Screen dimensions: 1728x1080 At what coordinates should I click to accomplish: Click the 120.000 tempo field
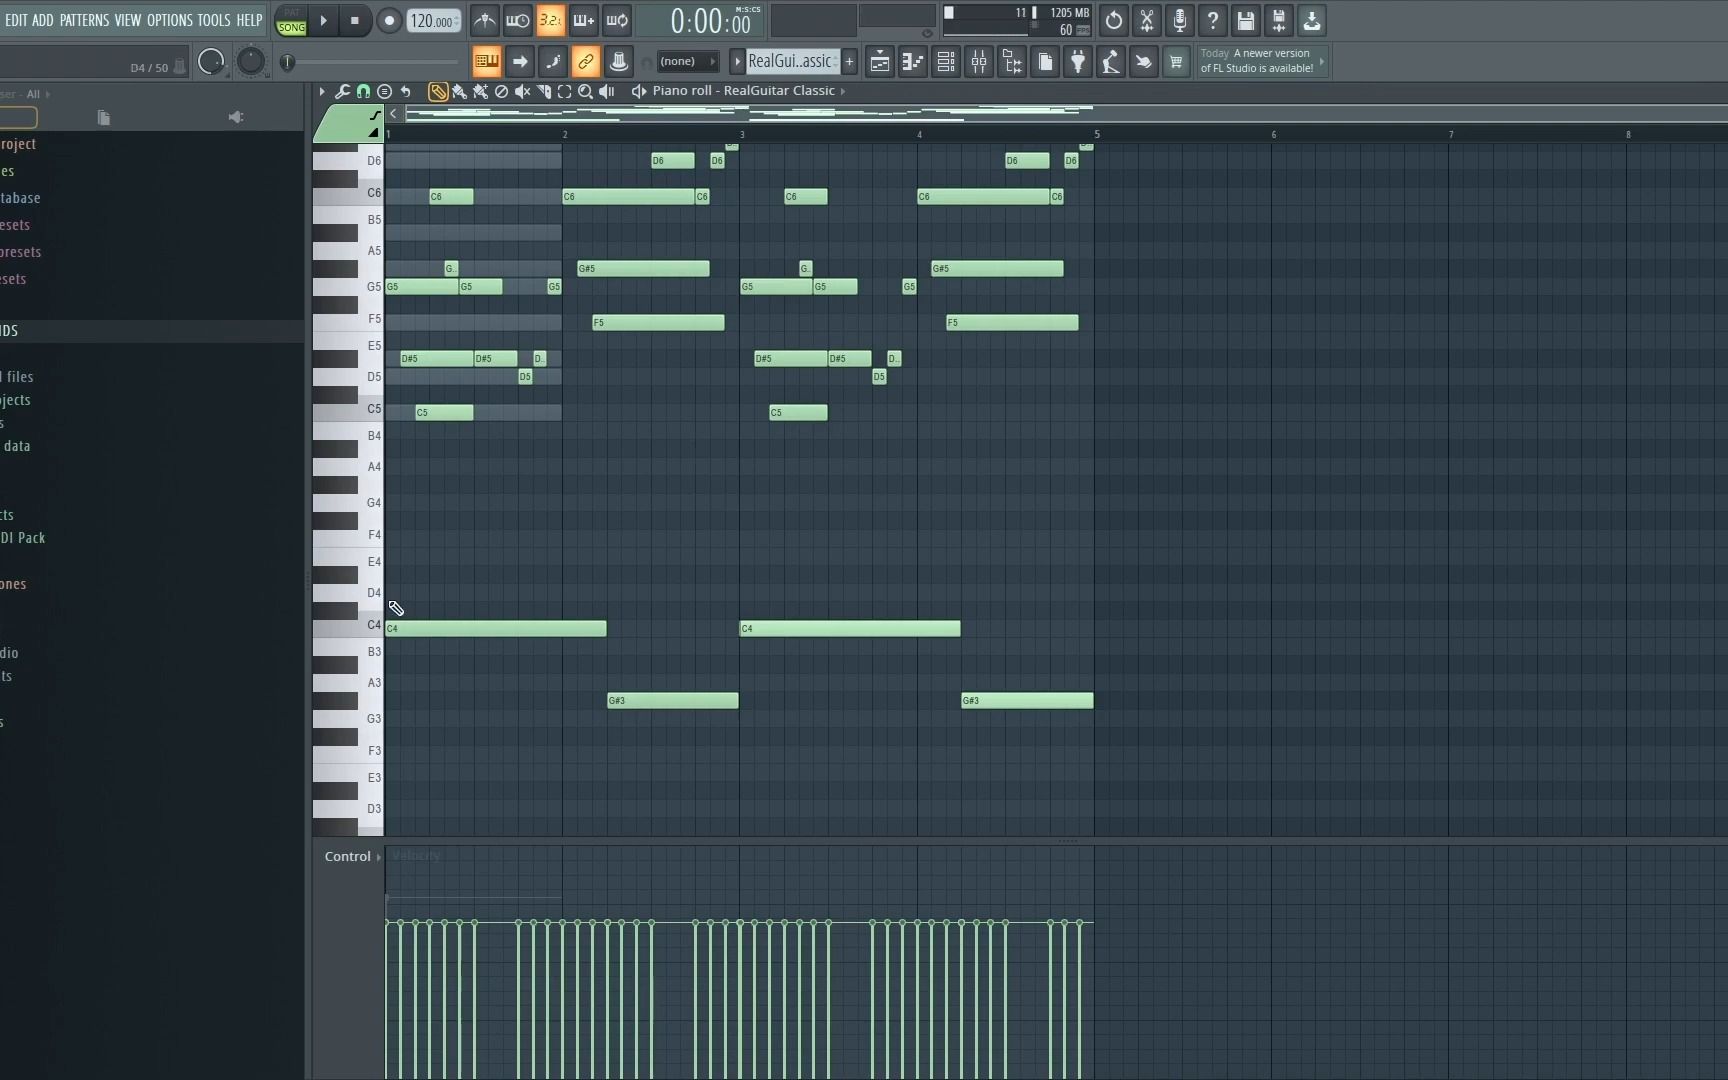(434, 21)
